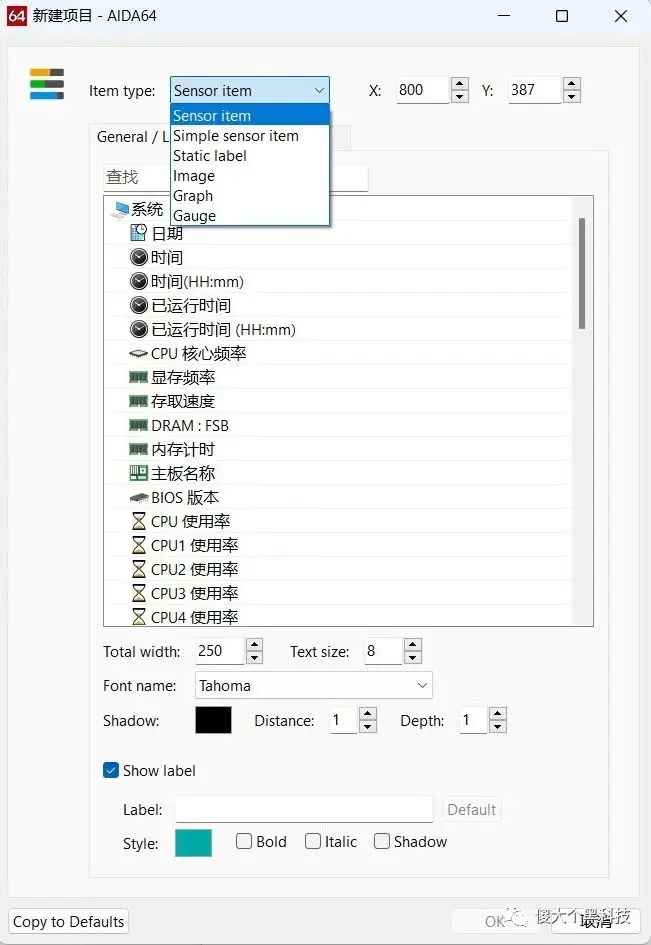Choose Graph item type
This screenshot has height=945, width=651.
pos(250,195)
